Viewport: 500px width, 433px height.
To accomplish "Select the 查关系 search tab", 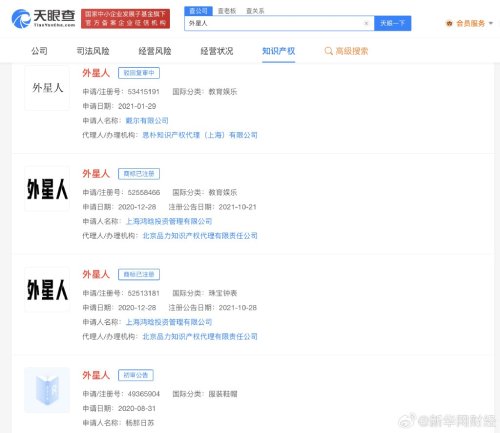I will pos(255,11).
